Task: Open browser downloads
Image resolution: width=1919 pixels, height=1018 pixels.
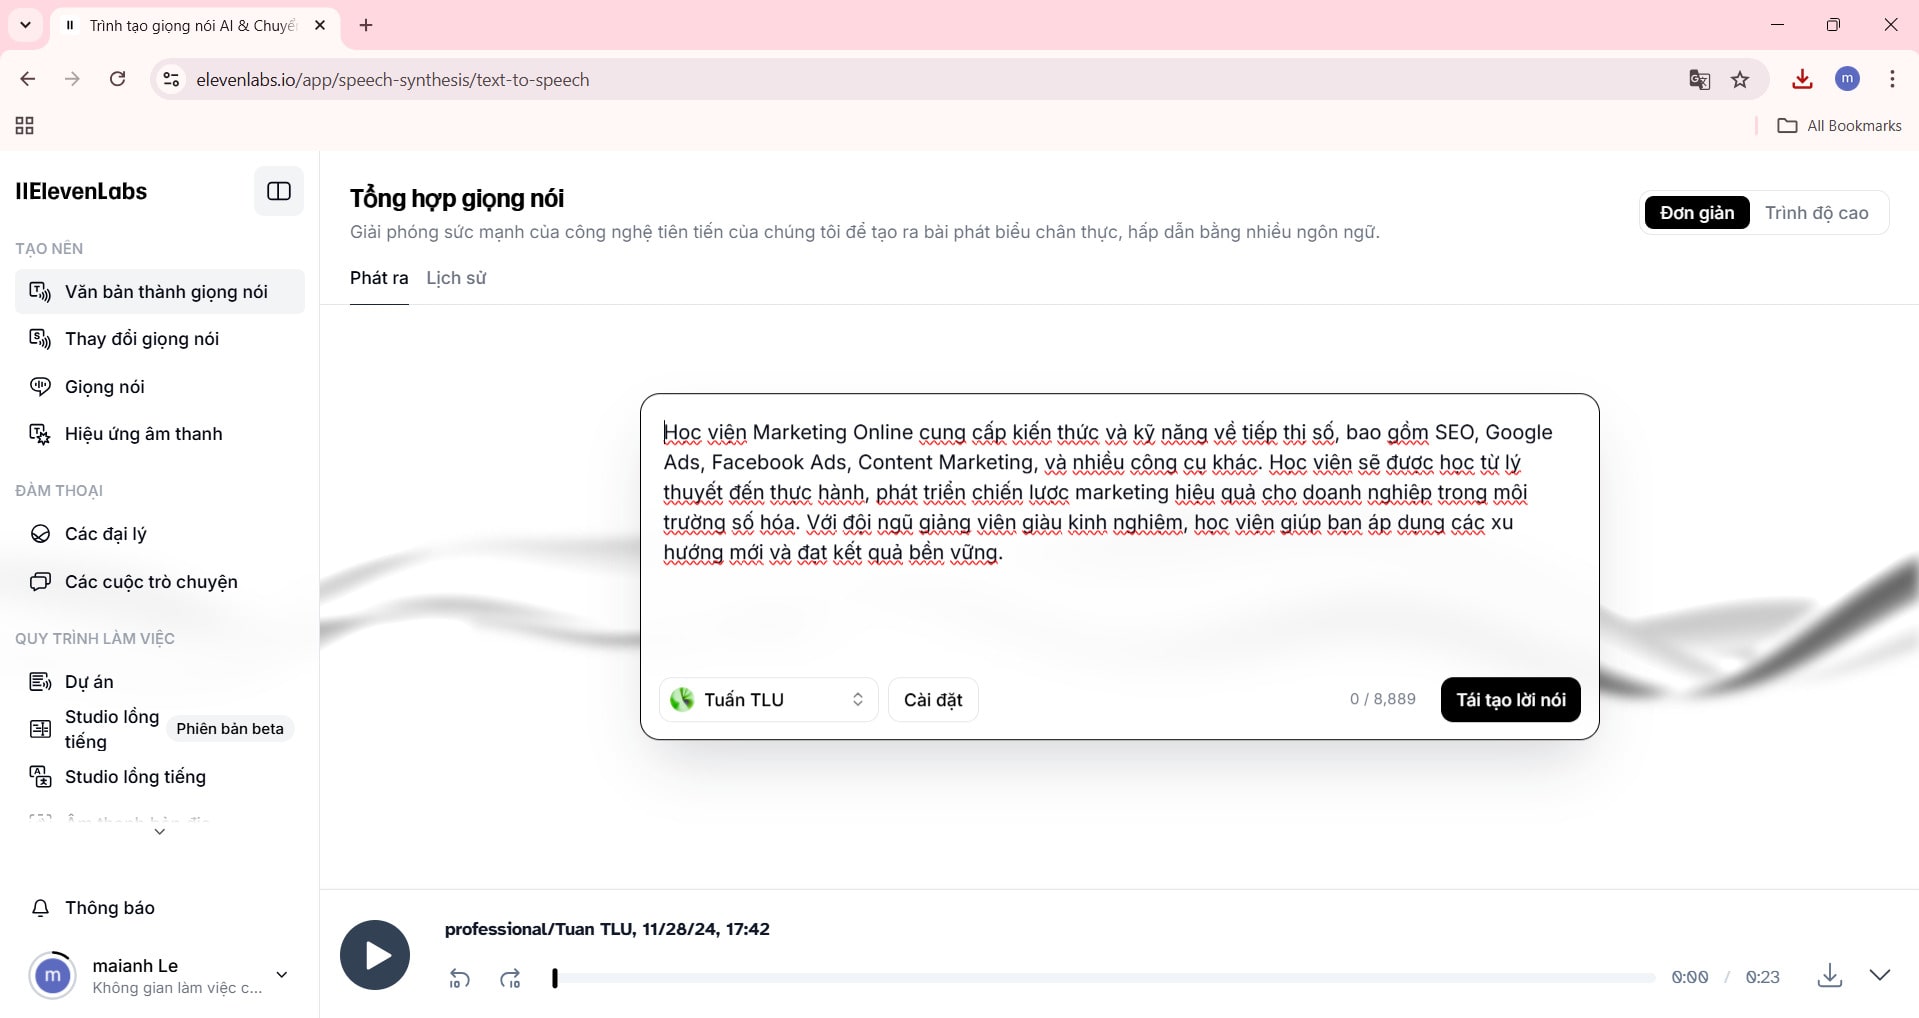Action: point(1802,79)
